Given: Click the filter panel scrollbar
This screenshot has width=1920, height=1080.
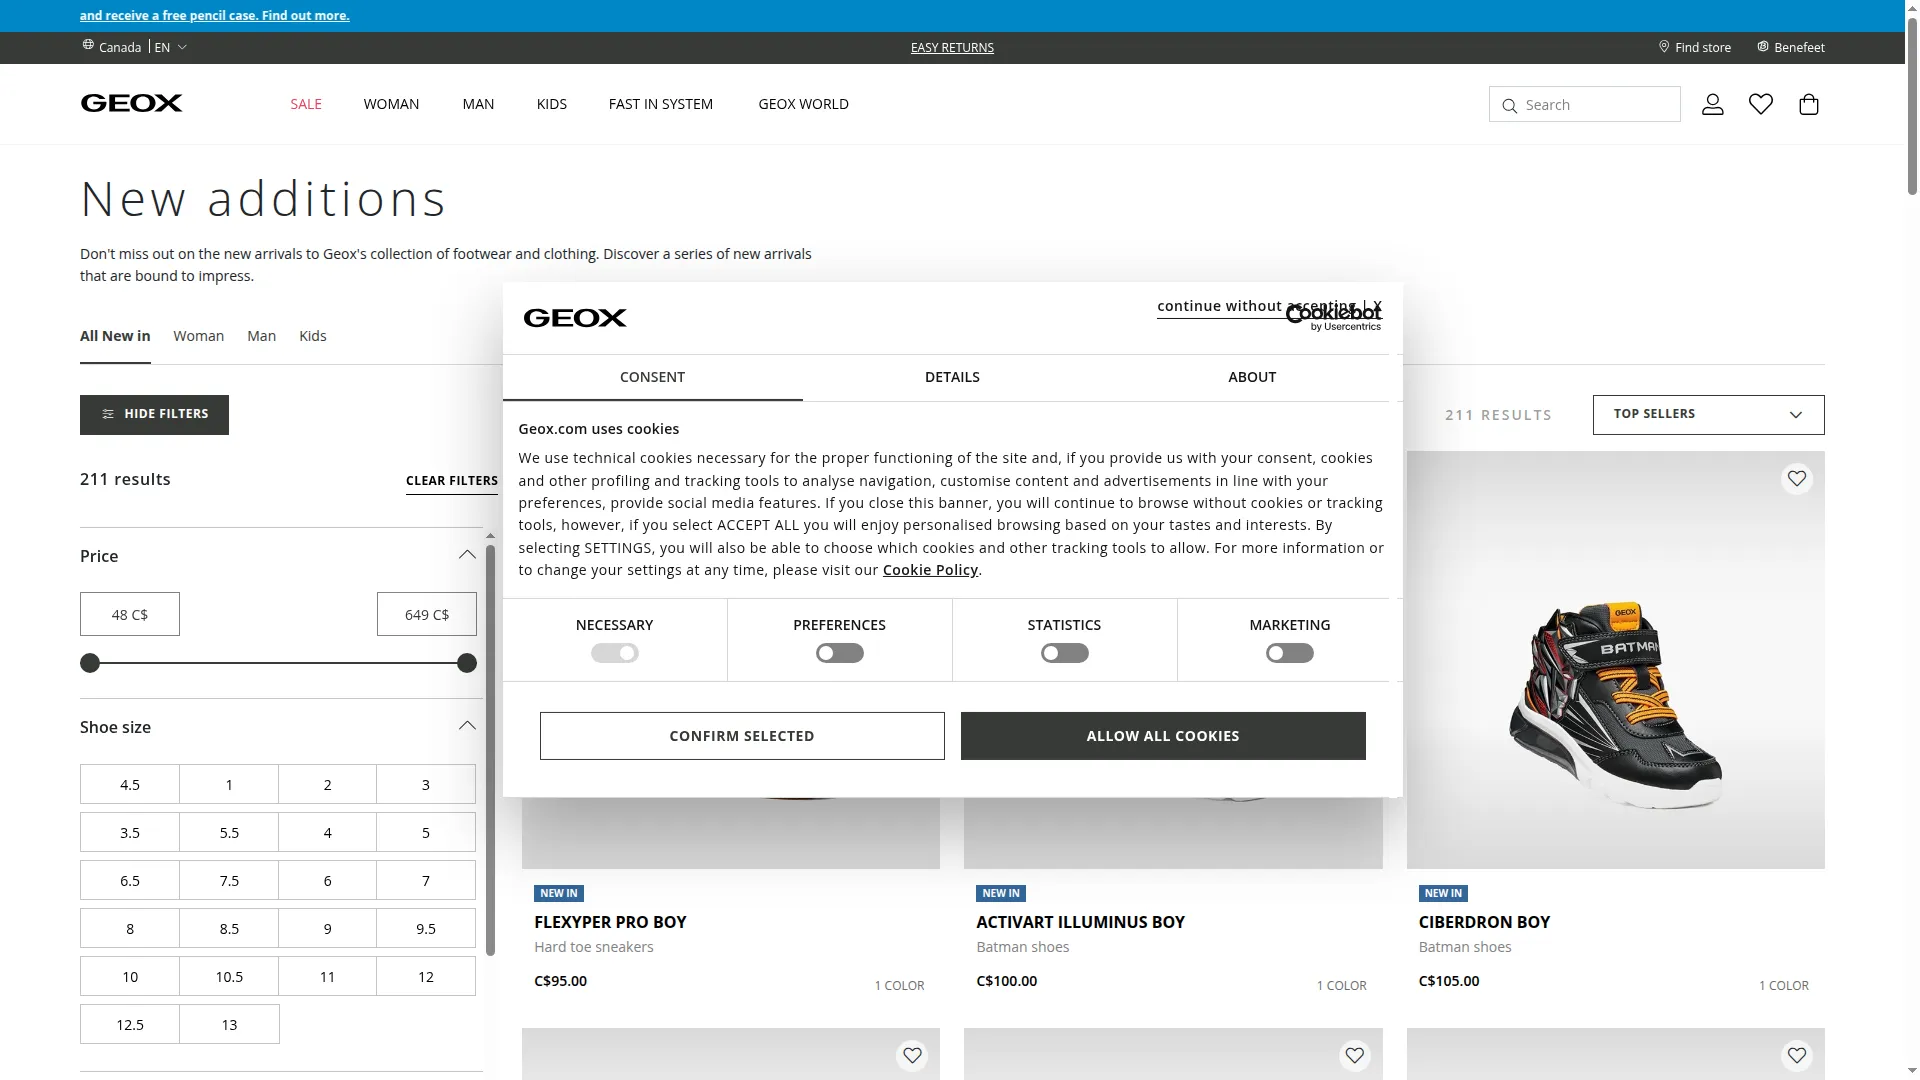Looking at the screenshot, I should click(x=490, y=750).
